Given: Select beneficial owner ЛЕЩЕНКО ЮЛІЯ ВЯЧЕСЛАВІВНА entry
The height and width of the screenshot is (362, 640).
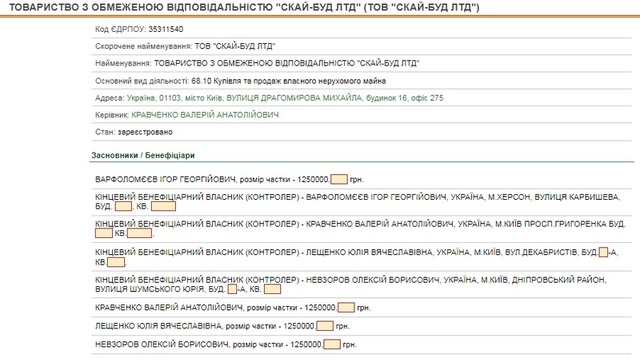Looking at the screenshot, I should (x=361, y=257).
